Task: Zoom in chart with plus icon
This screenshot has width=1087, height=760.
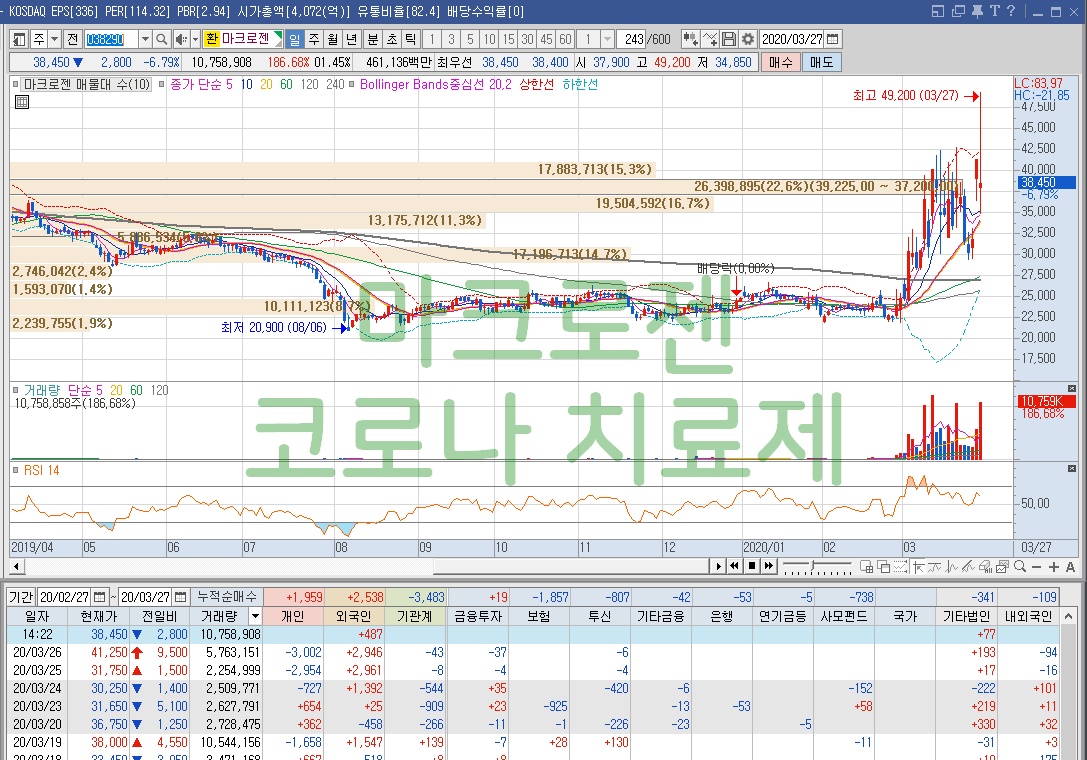Action: 1054,567
